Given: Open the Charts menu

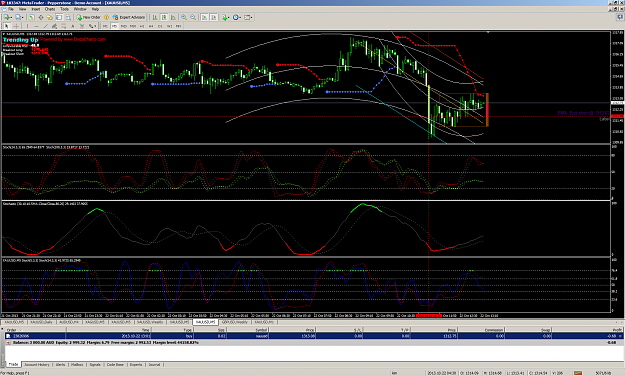Looking at the screenshot, I should (50, 9).
